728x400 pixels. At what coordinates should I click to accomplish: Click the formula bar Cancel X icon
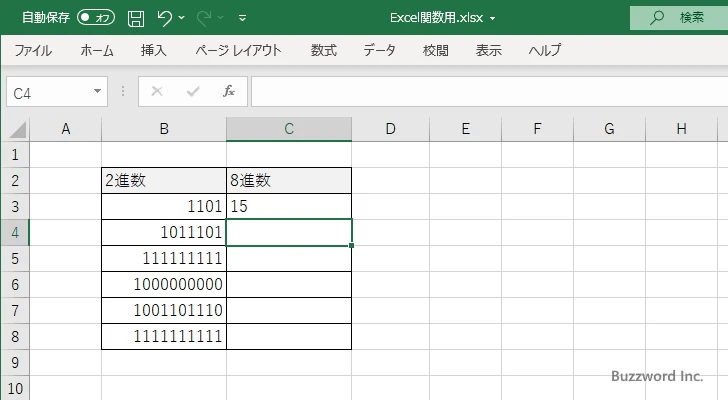click(x=157, y=91)
